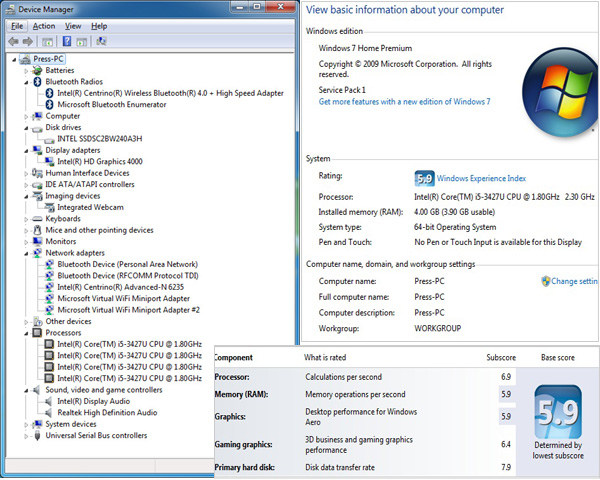Click the Human Interface Devices icon
Screen dimensions: 600x480
click(37, 173)
